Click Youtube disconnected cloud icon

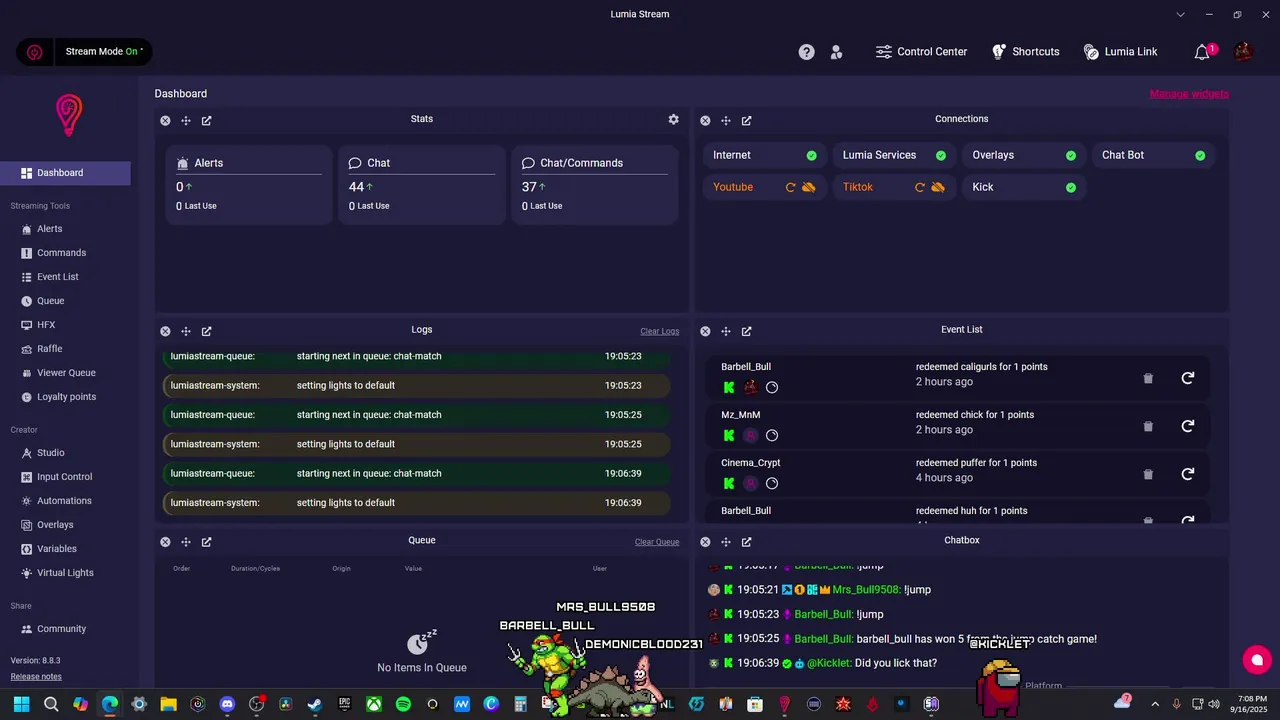point(809,187)
